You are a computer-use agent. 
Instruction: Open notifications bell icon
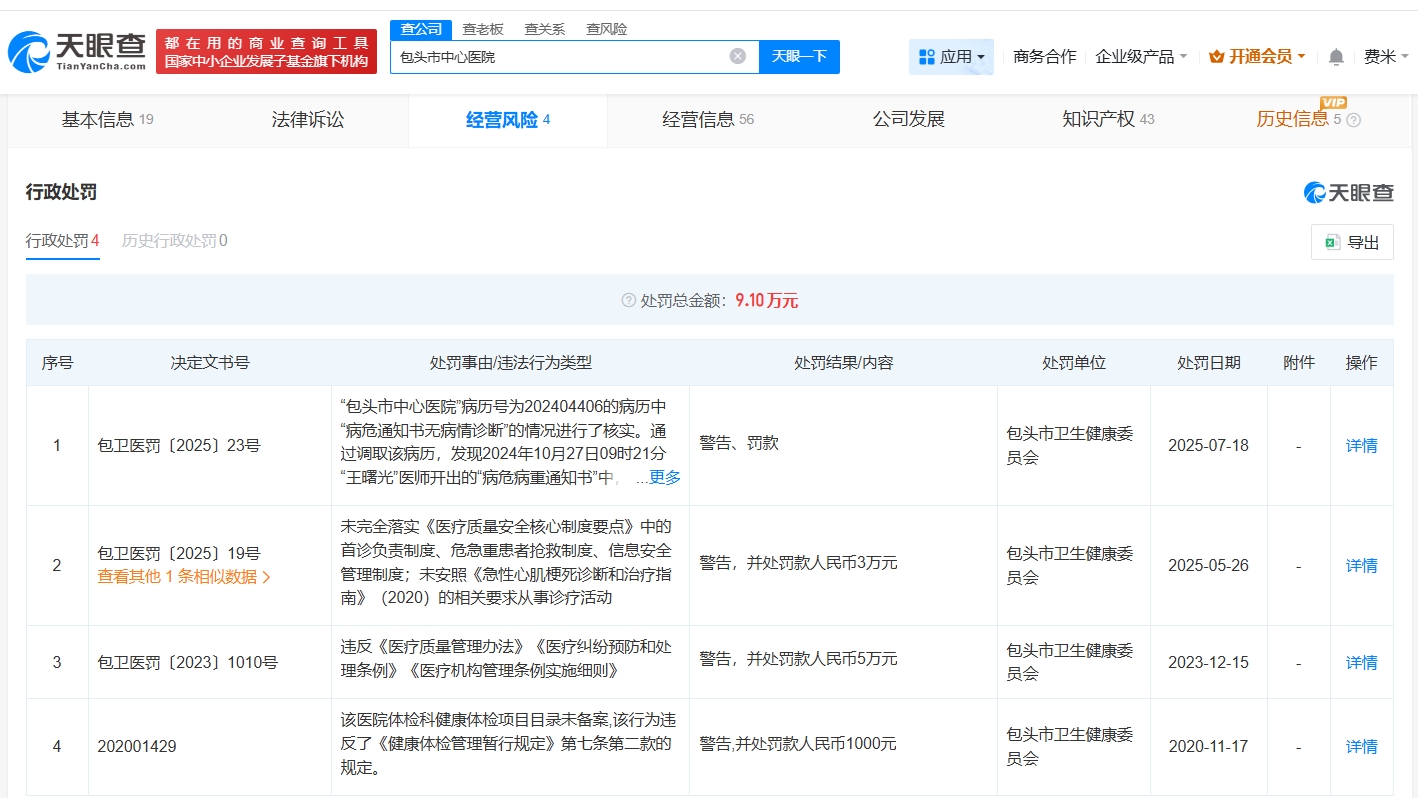click(1336, 57)
